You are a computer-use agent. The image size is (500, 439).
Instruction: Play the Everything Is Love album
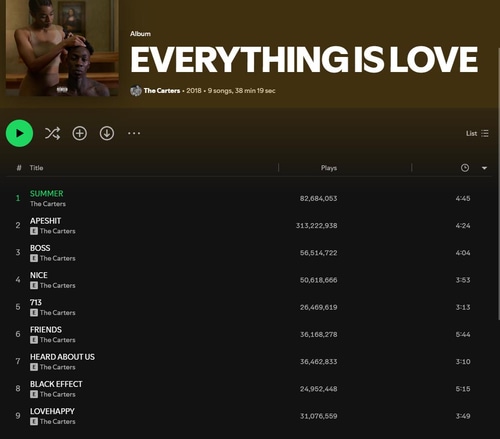(19, 133)
